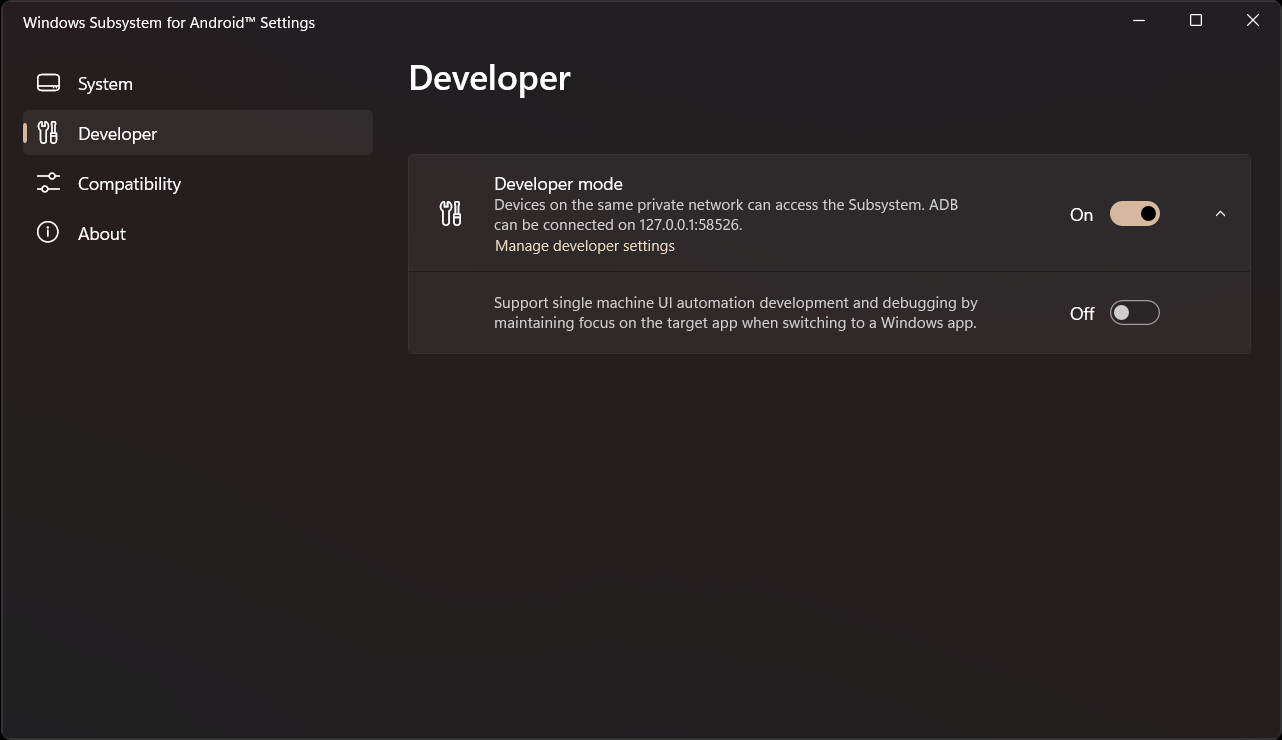Image resolution: width=1282 pixels, height=740 pixels.
Task: Turn off the Developer mode switch
Action: (1135, 214)
